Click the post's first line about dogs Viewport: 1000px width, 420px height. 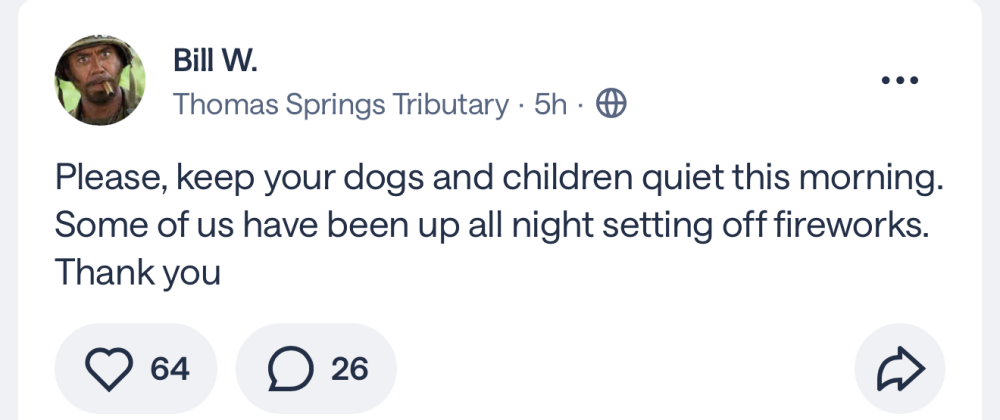[498, 179]
